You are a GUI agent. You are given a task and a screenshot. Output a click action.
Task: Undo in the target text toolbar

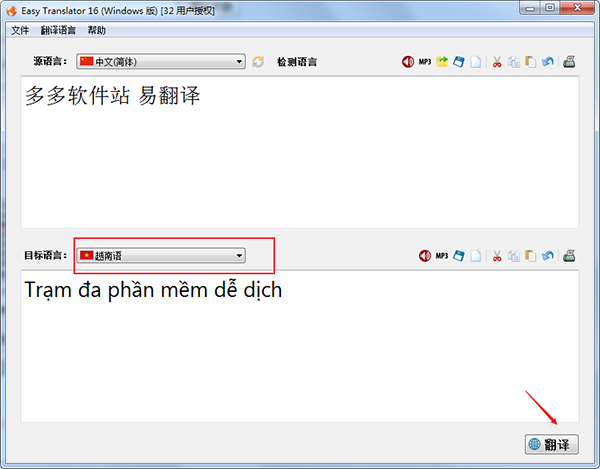pos(548,256)
